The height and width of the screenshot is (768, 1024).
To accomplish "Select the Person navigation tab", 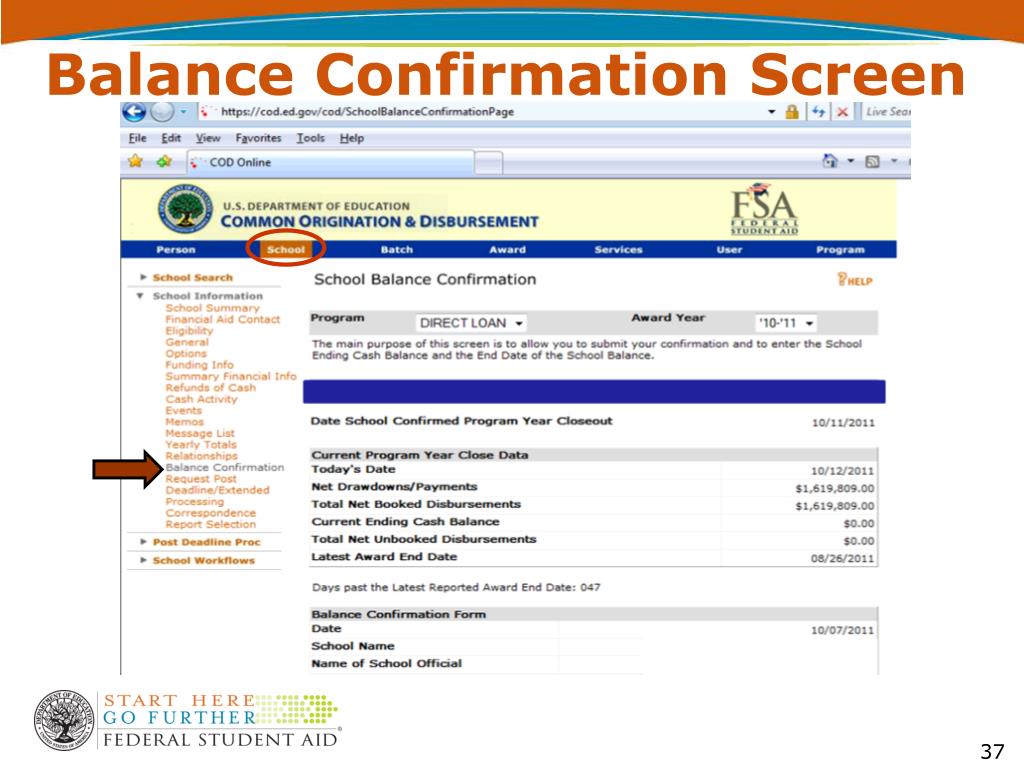I will pyautogui.click(x=176, y=249).
